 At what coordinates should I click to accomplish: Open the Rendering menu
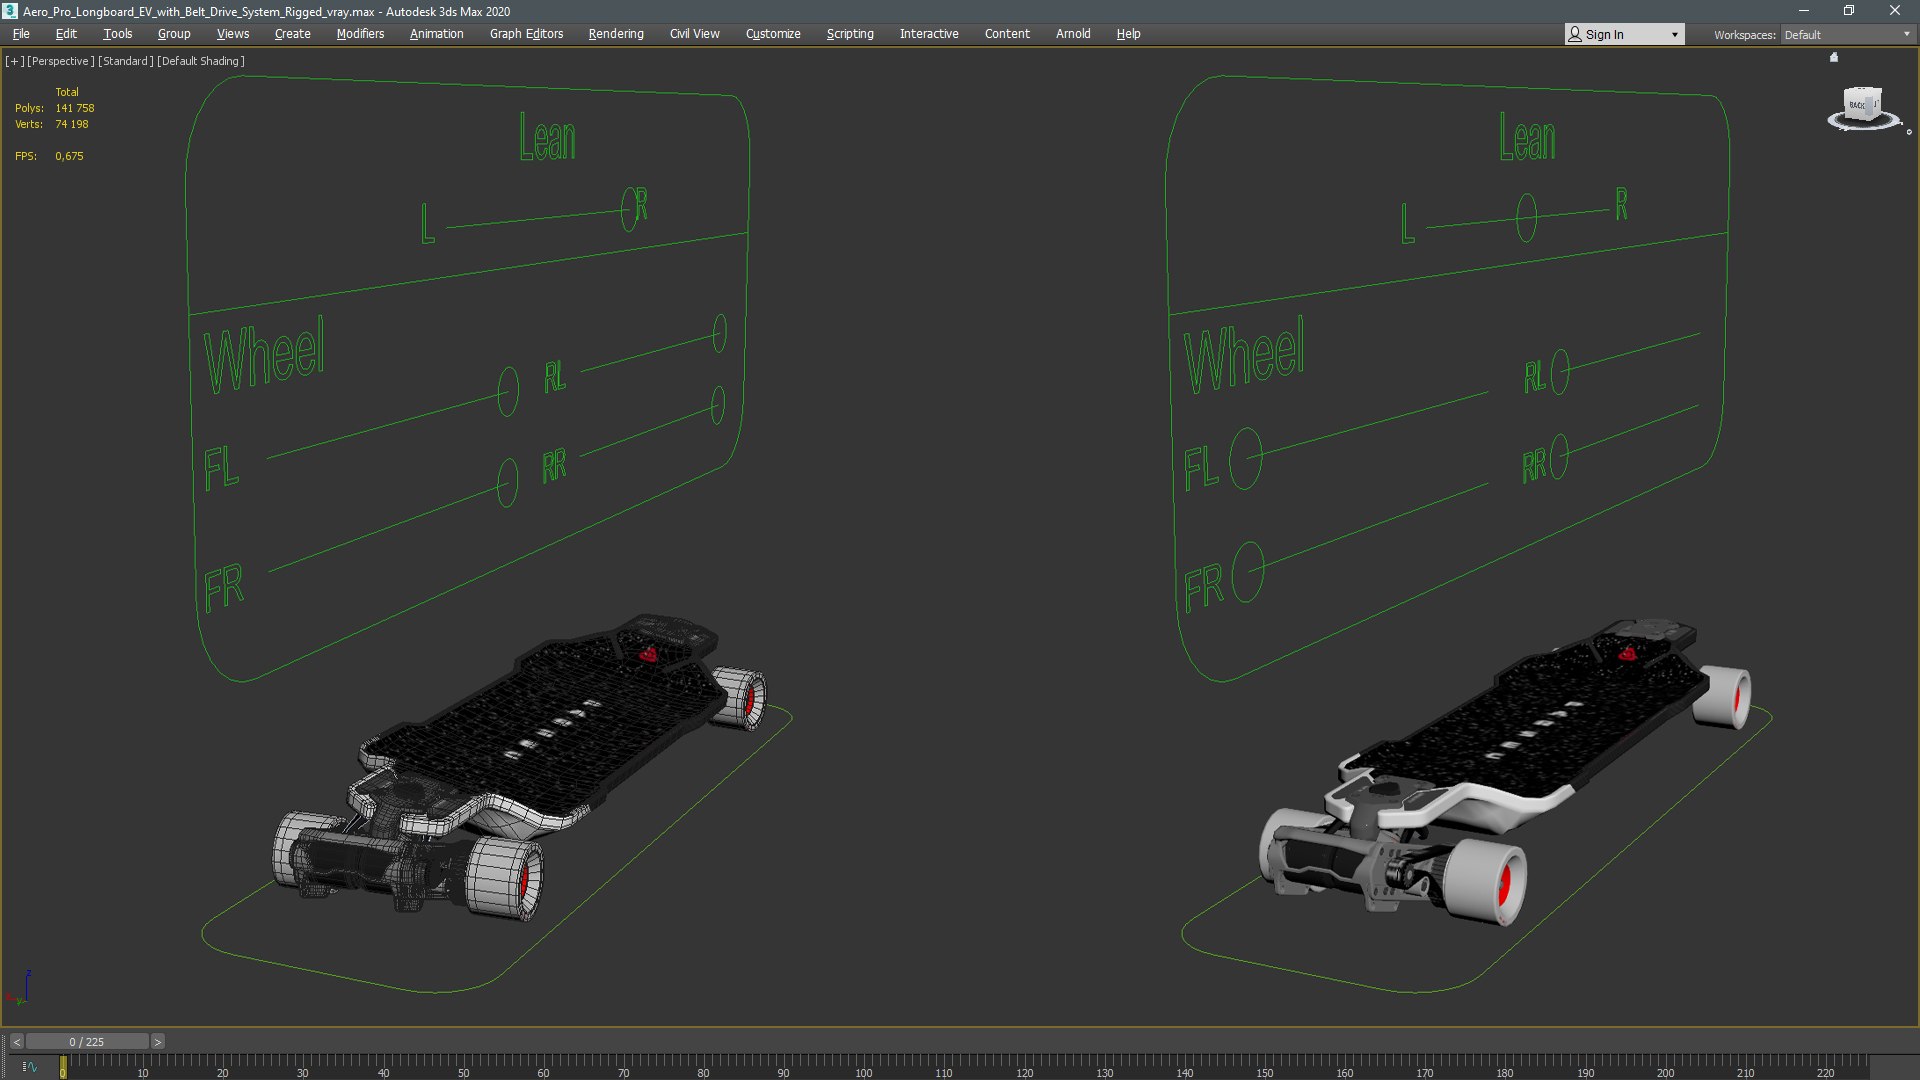(616, 34)
